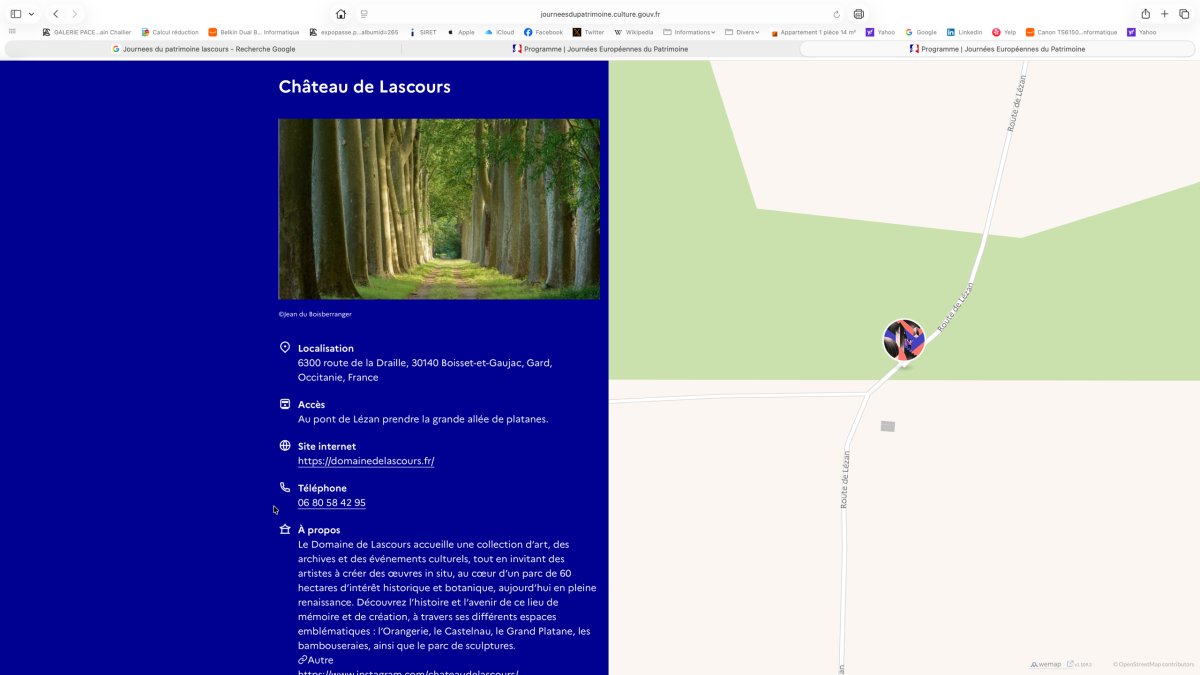Open the Belkin Dual B... Informatique bookmark

(x=254, y=32)
